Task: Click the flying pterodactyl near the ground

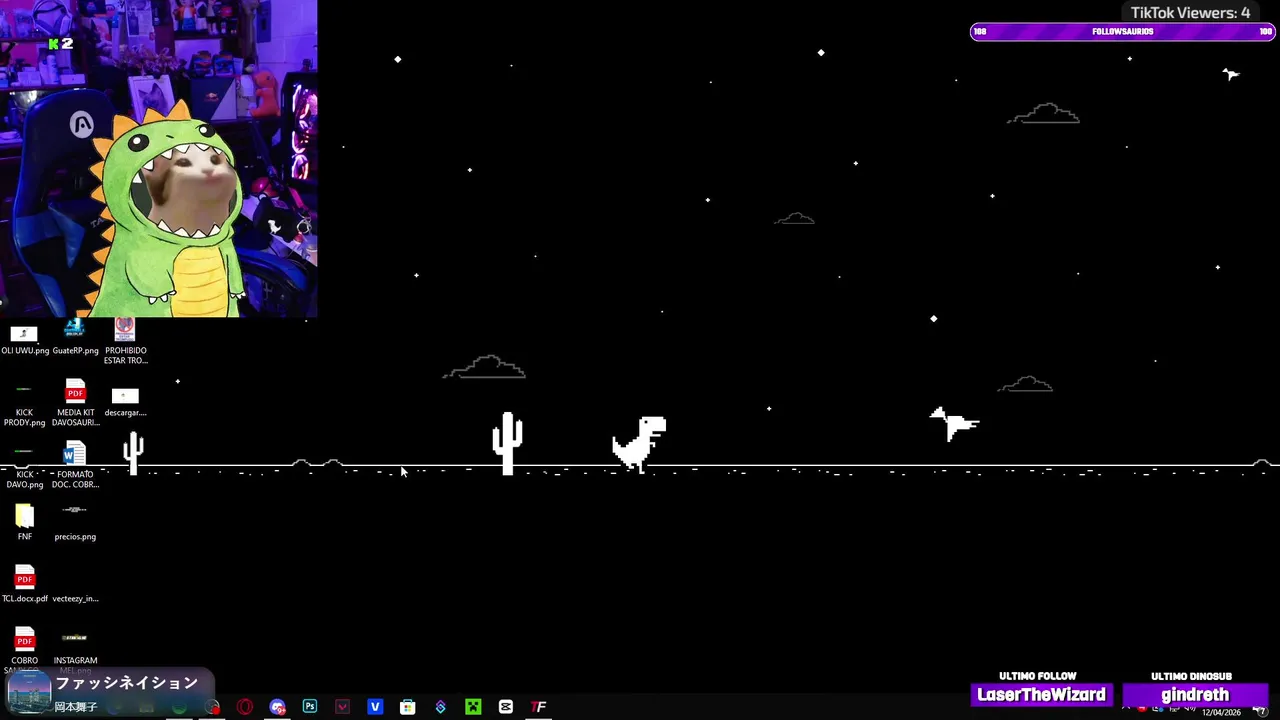Action: point(954,424)
